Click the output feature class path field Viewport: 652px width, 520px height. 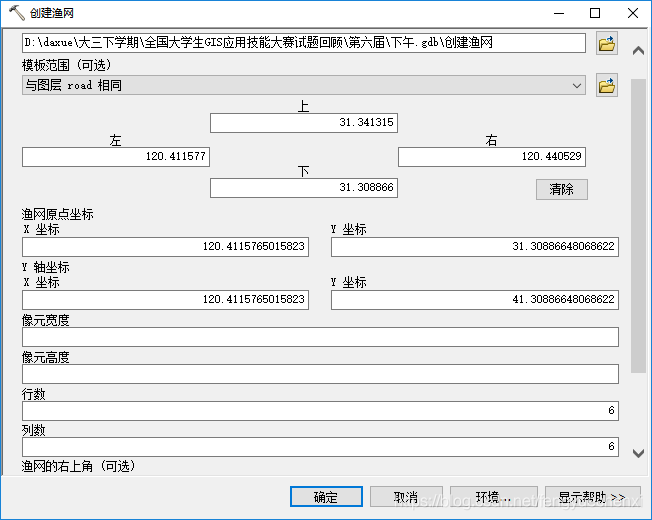click(304, 42)
